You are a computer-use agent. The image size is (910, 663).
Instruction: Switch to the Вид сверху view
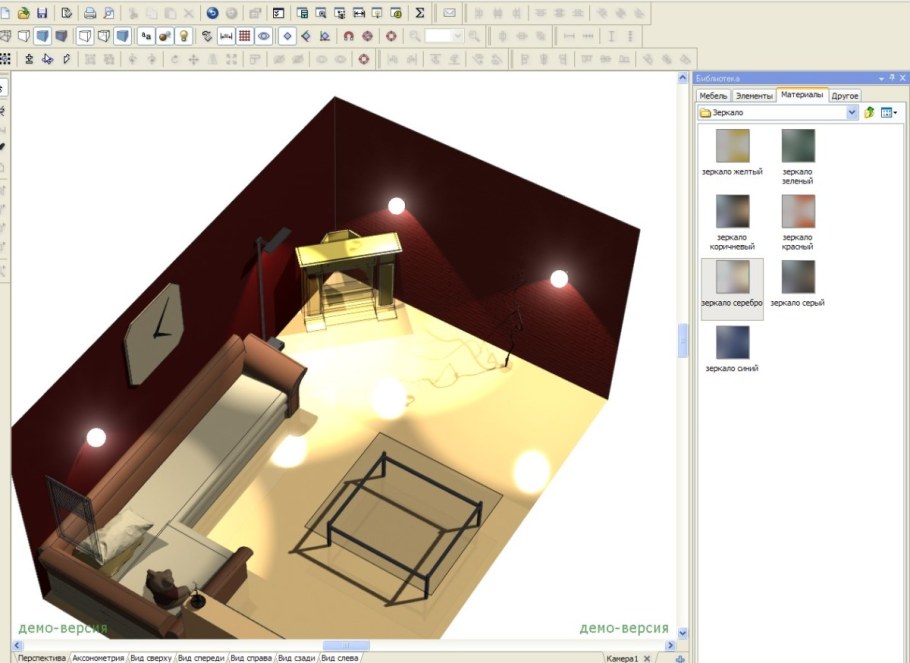[152, 658]
